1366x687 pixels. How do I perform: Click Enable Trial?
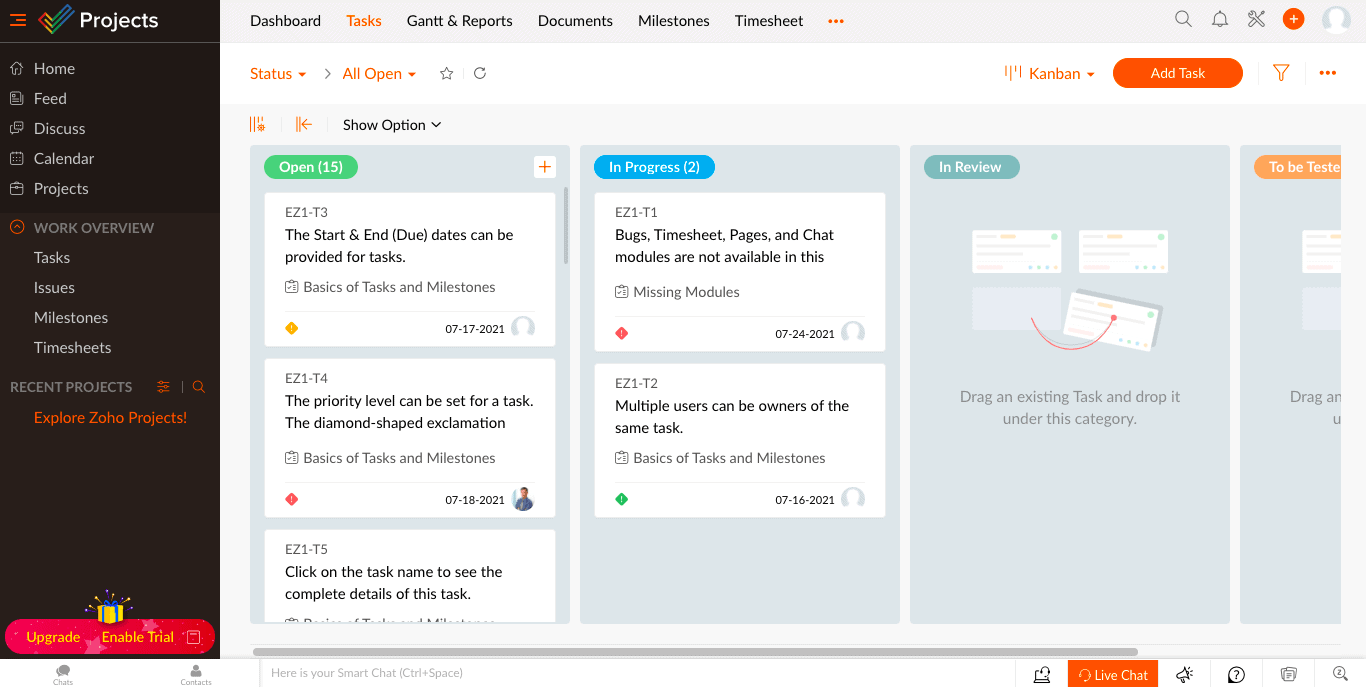click(138, 637)
